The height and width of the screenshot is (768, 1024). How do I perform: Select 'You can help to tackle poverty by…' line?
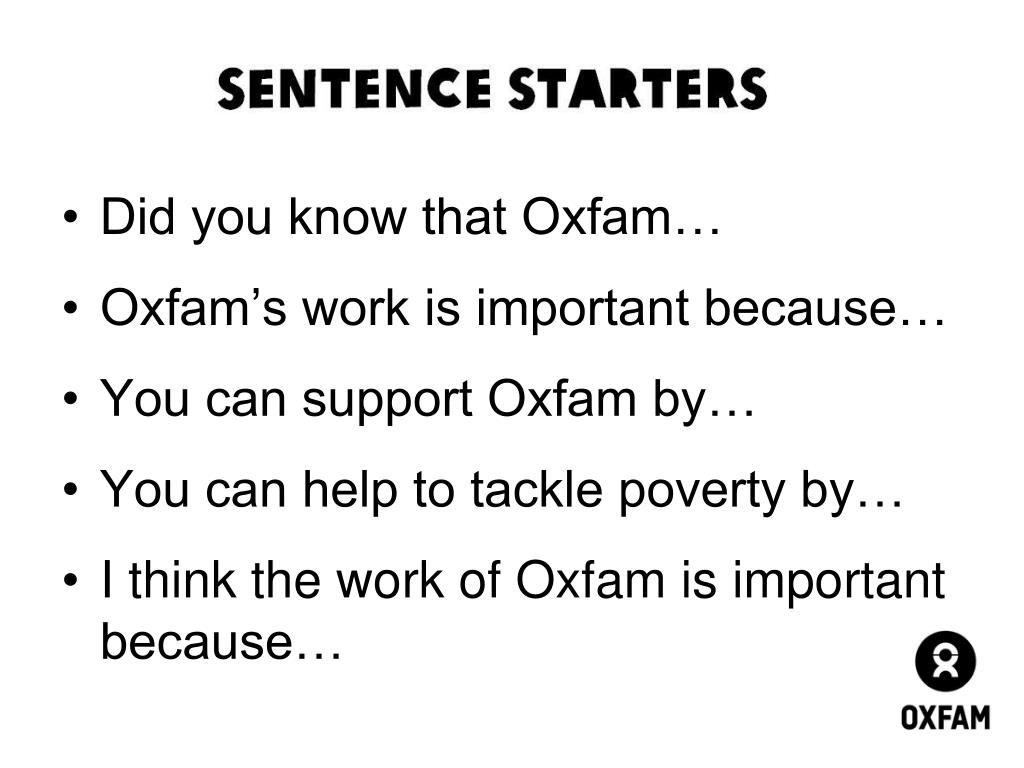click(x=502, y=488)
